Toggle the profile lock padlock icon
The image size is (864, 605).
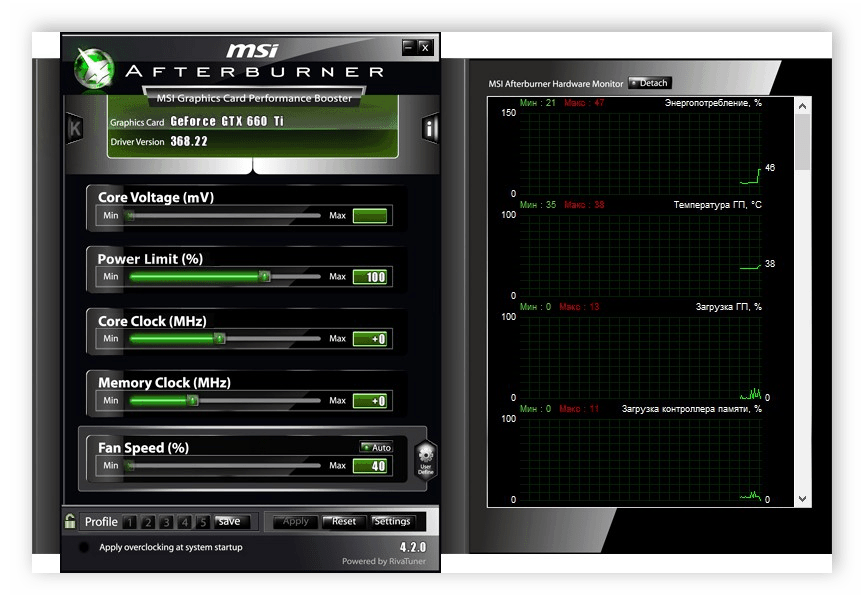[x=70, y=521]
